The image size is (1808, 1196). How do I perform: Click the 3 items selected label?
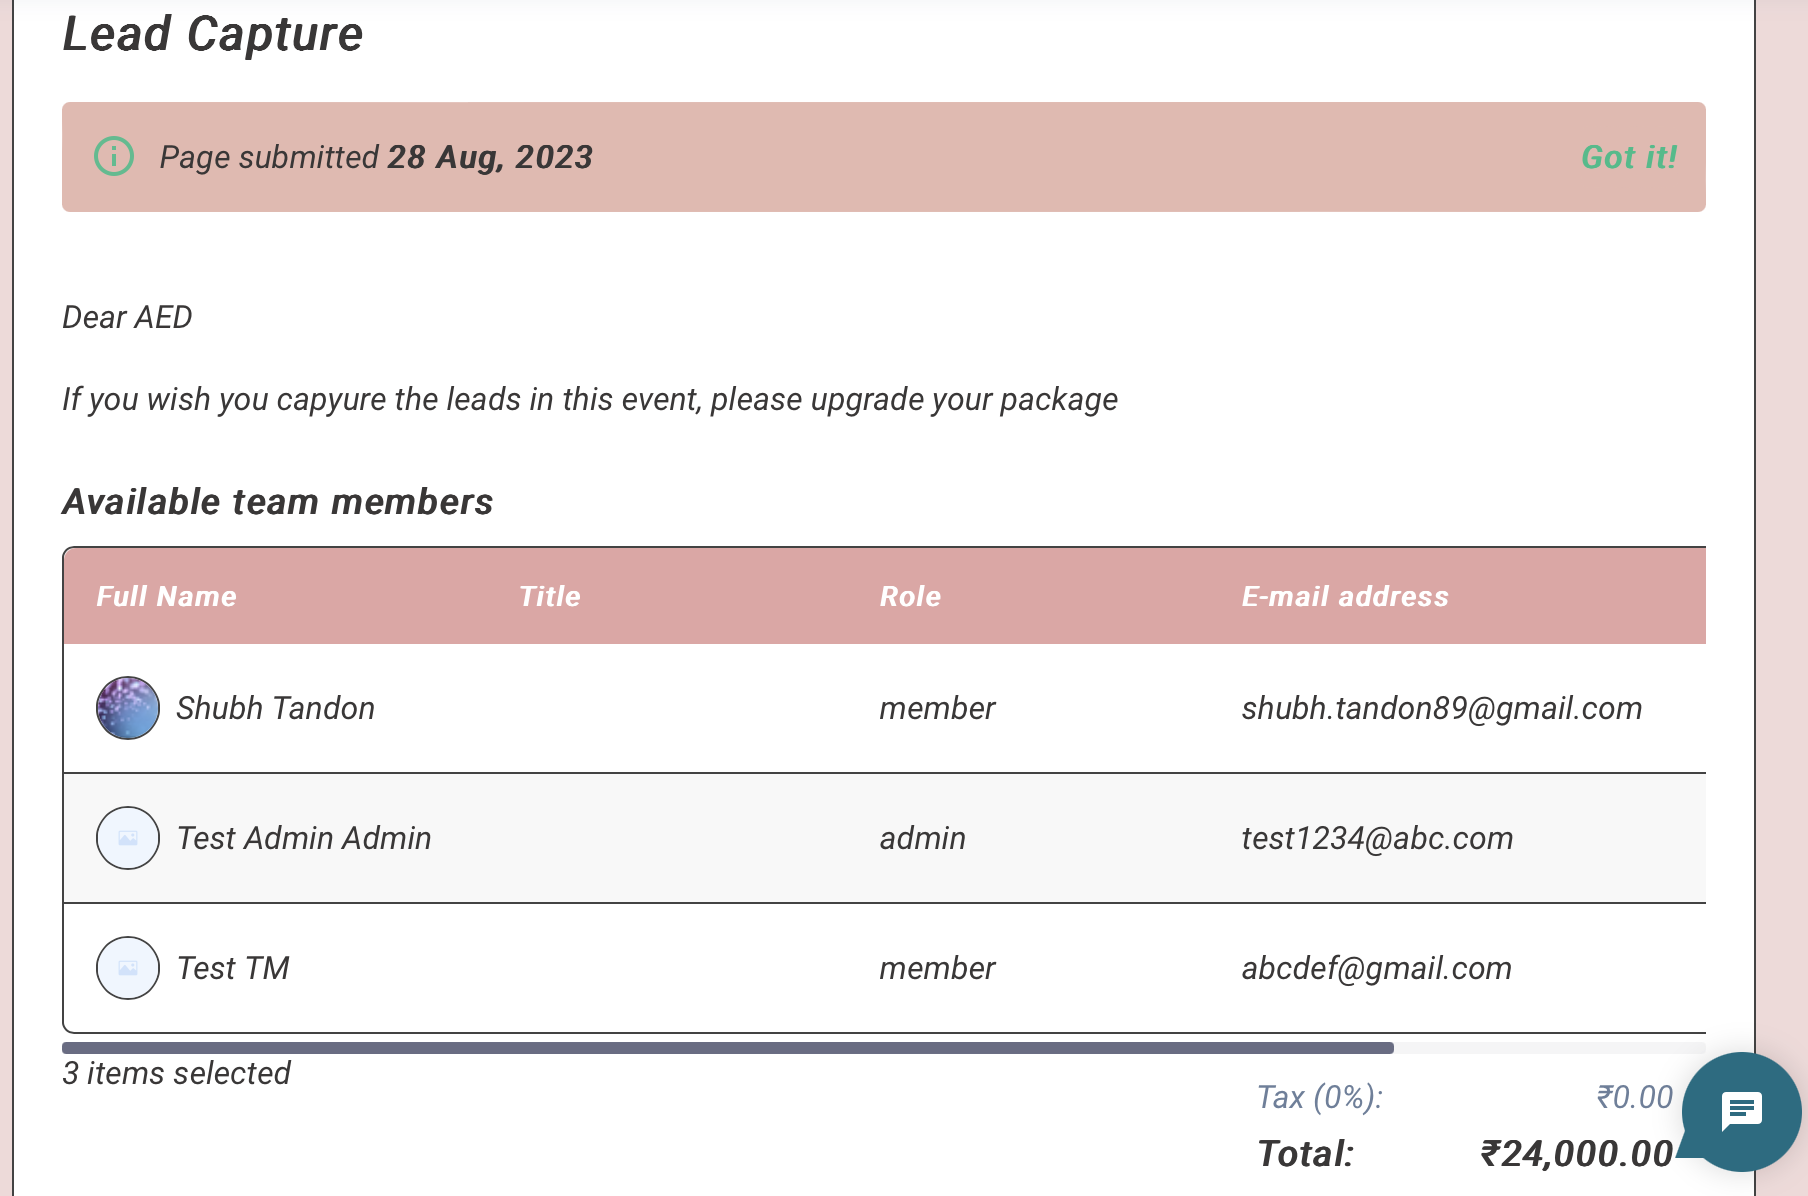click(176, 1073)
